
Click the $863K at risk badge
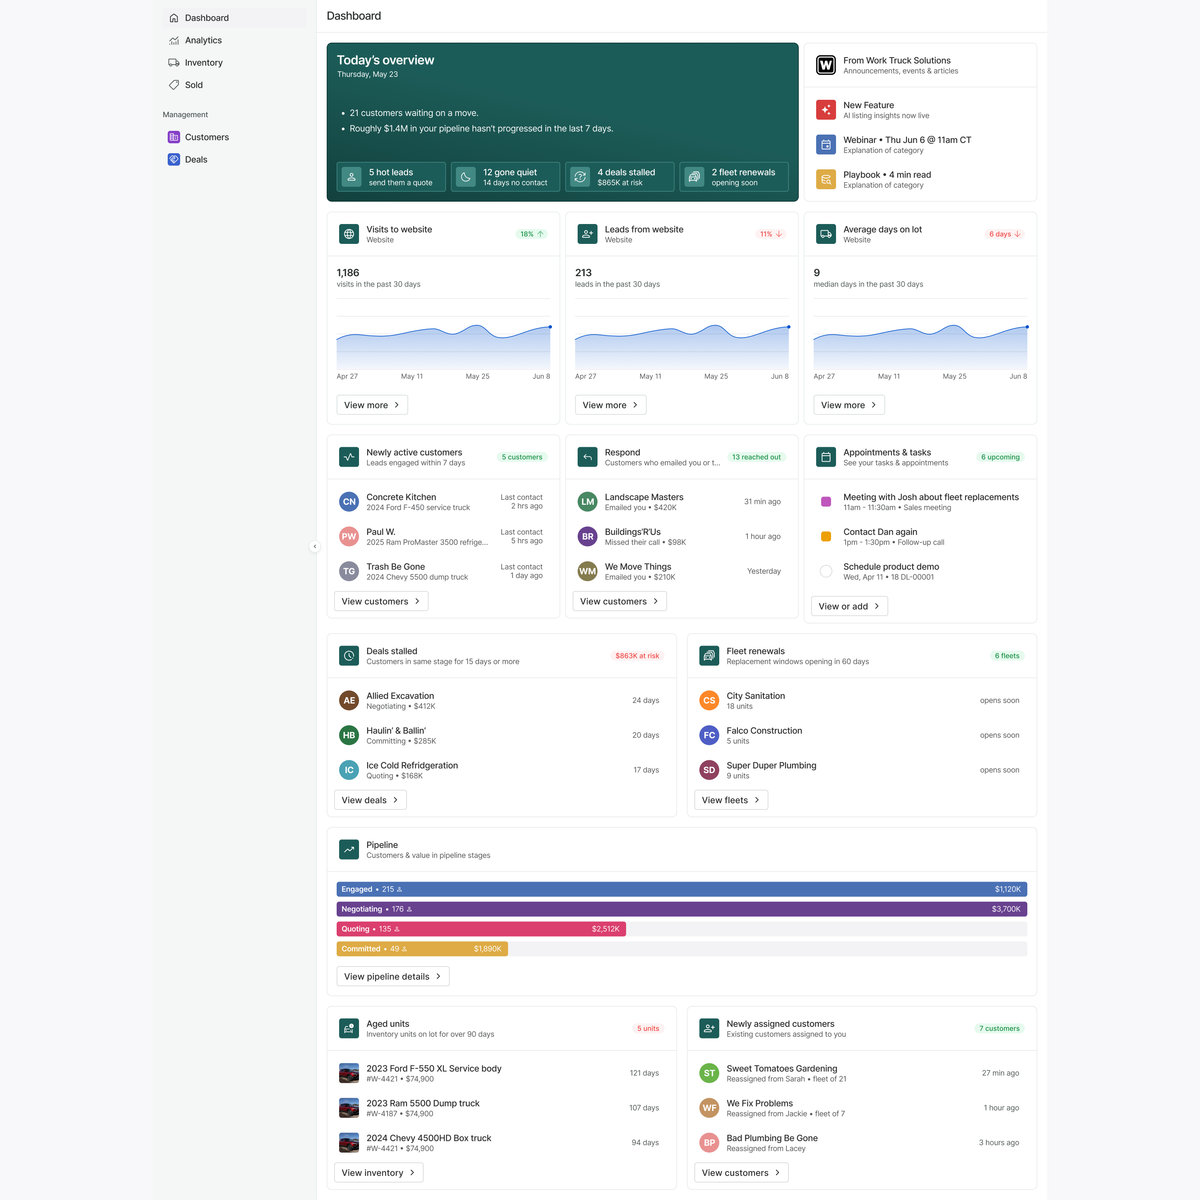point(637,656)
